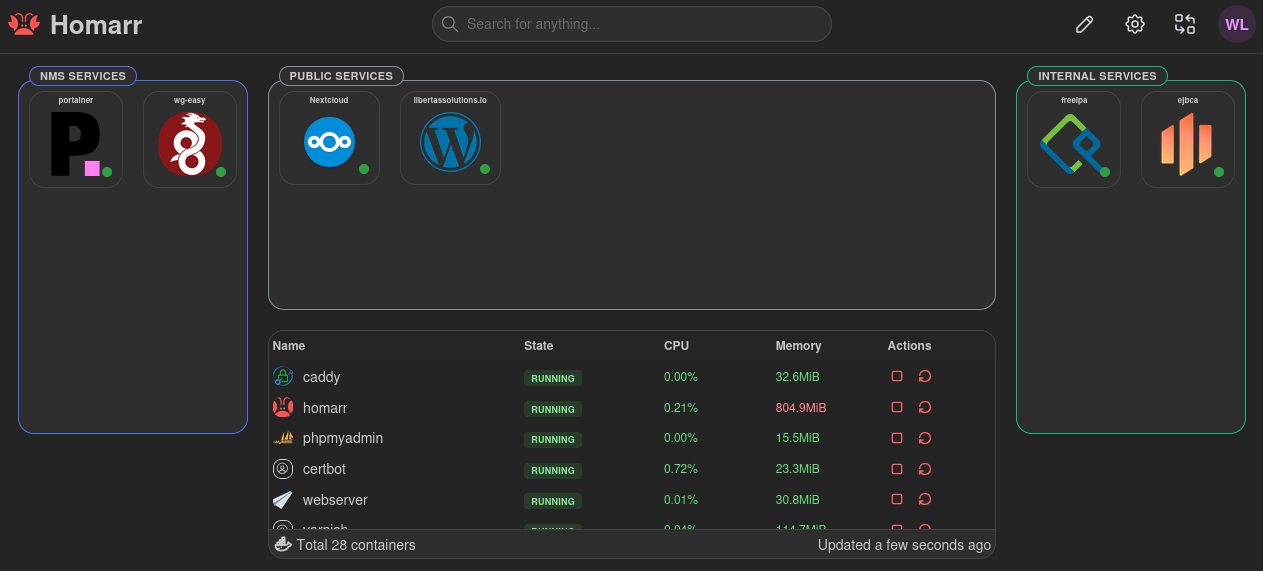Click caddy container icon
Viewport: 1263px width, 571px height.
283,377
